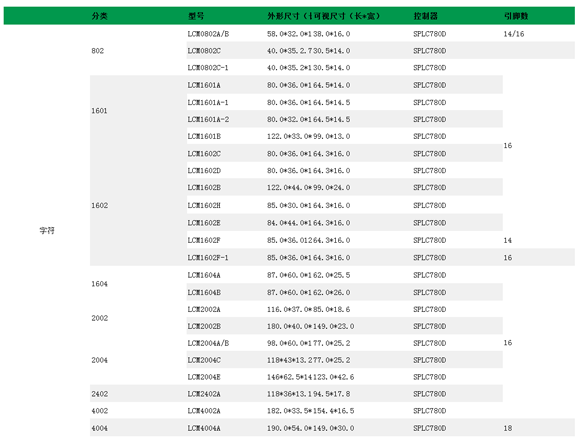Viewport: 577px width, 445px height.
Task: Click model LCM1602C
Action: (204, 153)
